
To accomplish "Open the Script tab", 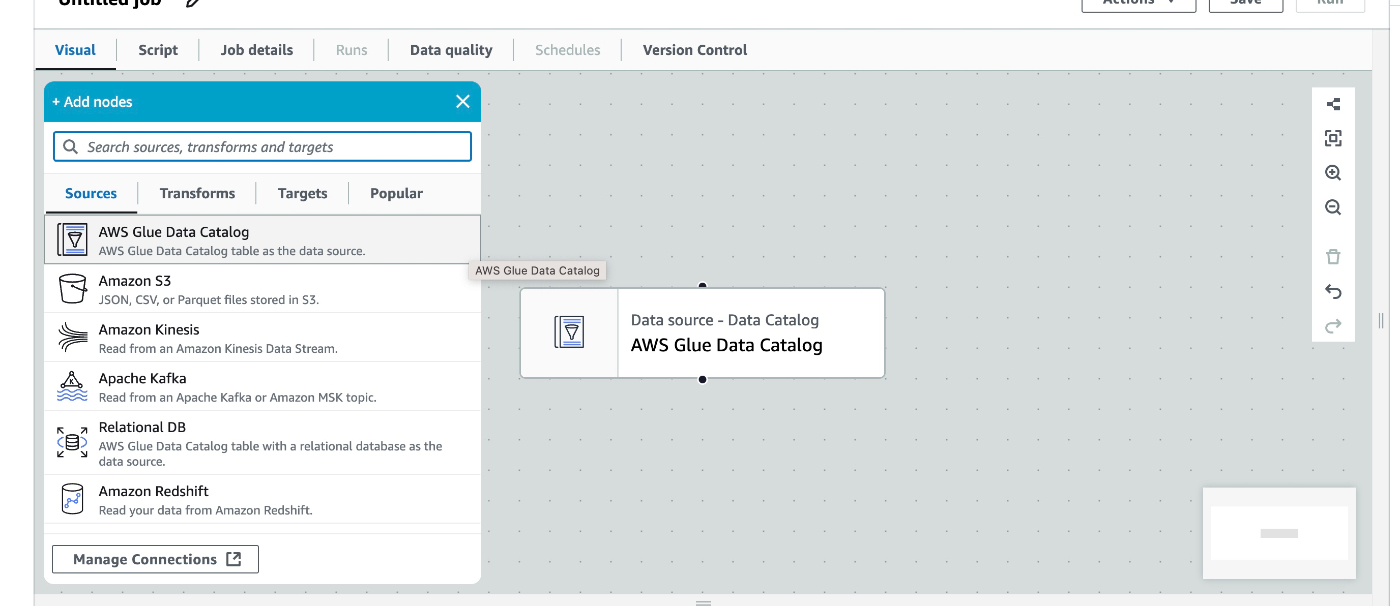I will 158,50.
